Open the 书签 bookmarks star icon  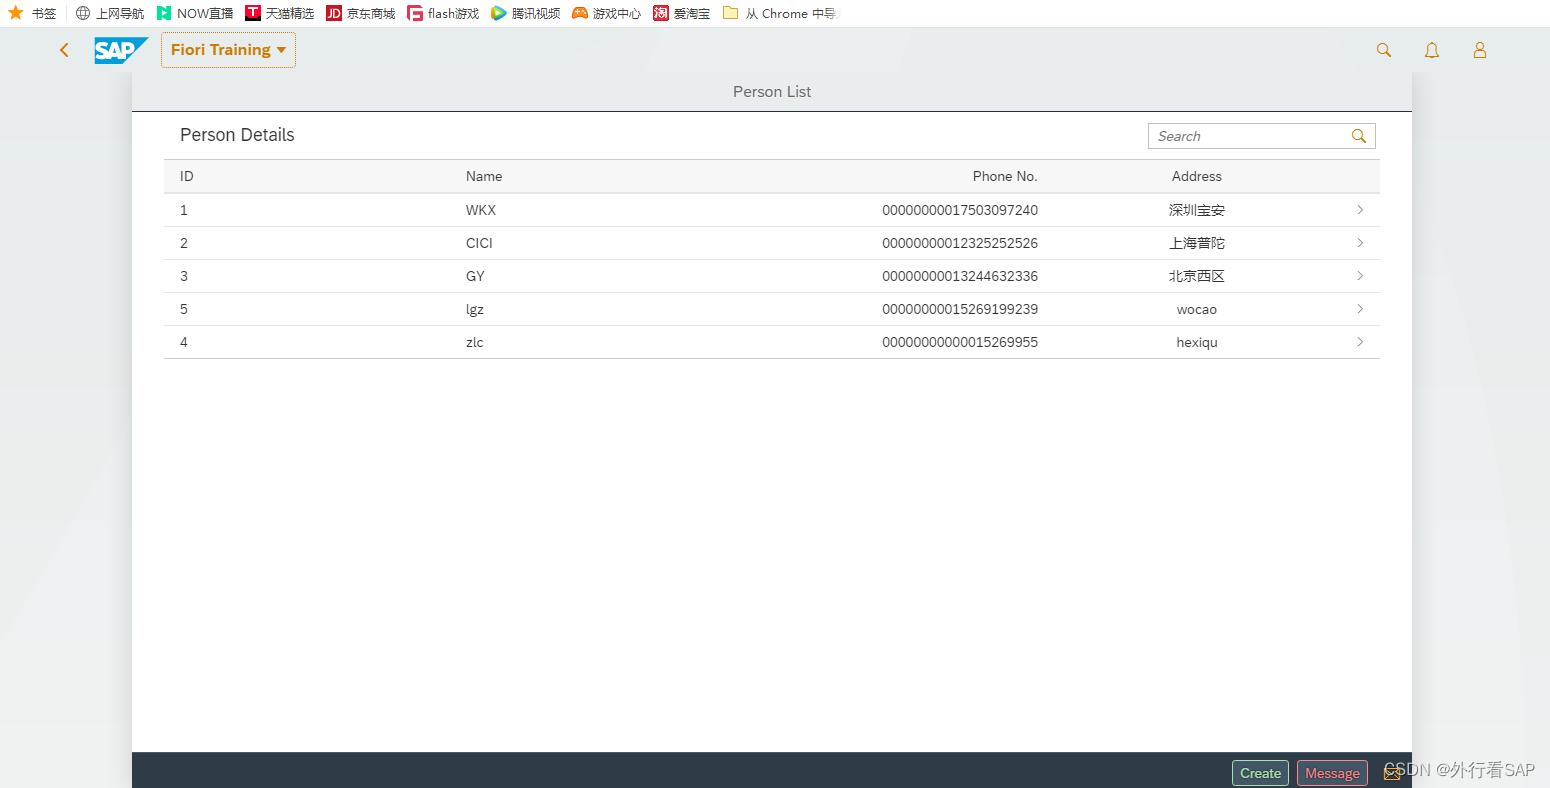(x=16, y=13)
